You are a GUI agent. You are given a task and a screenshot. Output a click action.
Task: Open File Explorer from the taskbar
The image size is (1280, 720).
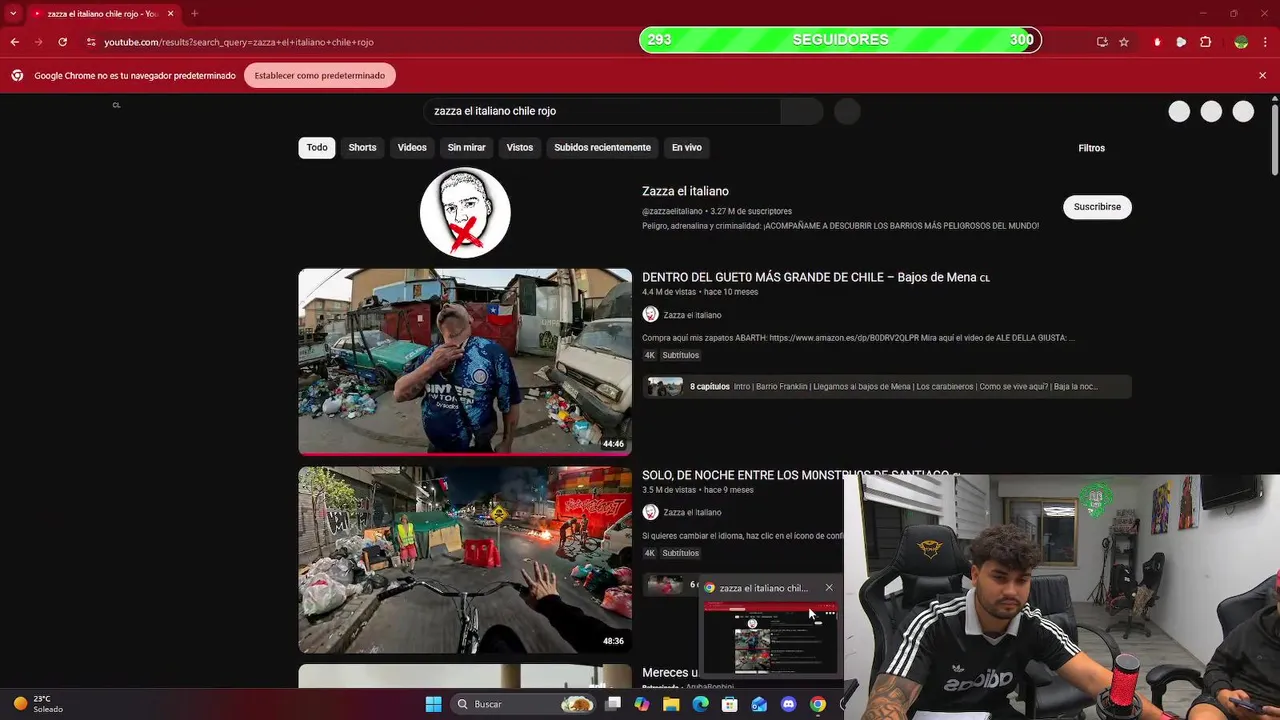tap(671, 704)
